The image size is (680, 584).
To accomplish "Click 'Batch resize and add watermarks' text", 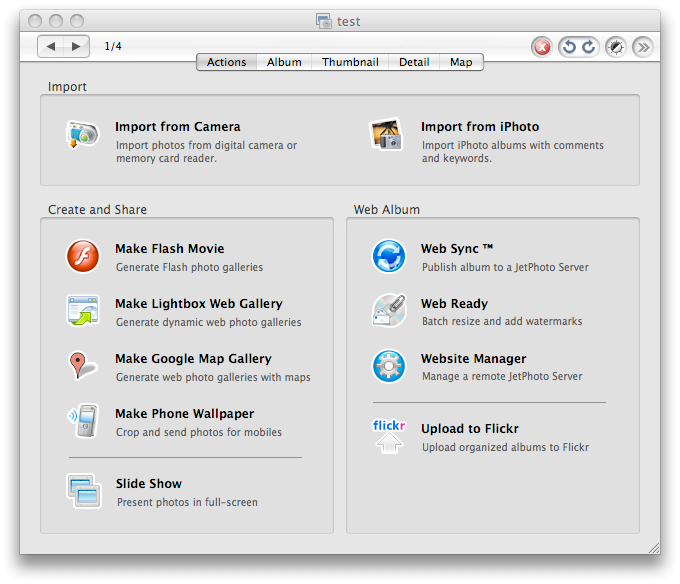I will pos(502,321).
